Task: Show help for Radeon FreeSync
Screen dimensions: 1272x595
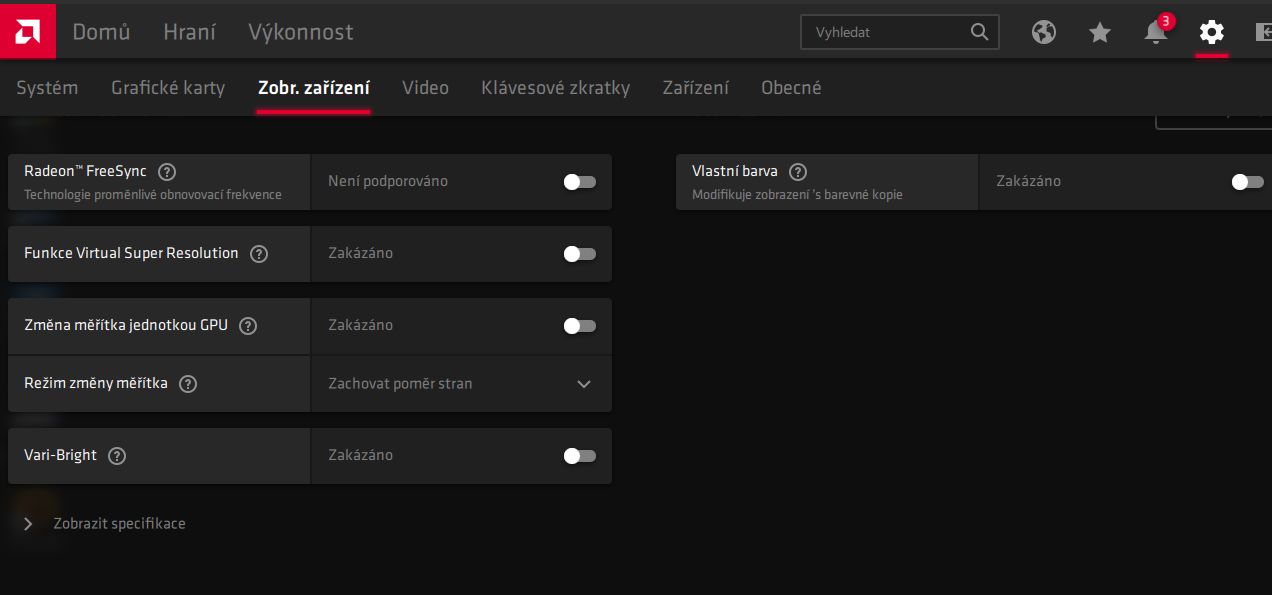Action: [x=167, y=172]
